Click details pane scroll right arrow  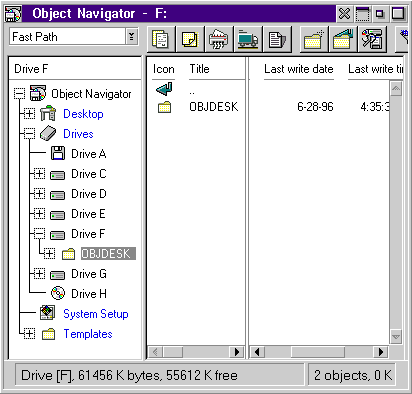pyautogui.click(x=381, y=352)
